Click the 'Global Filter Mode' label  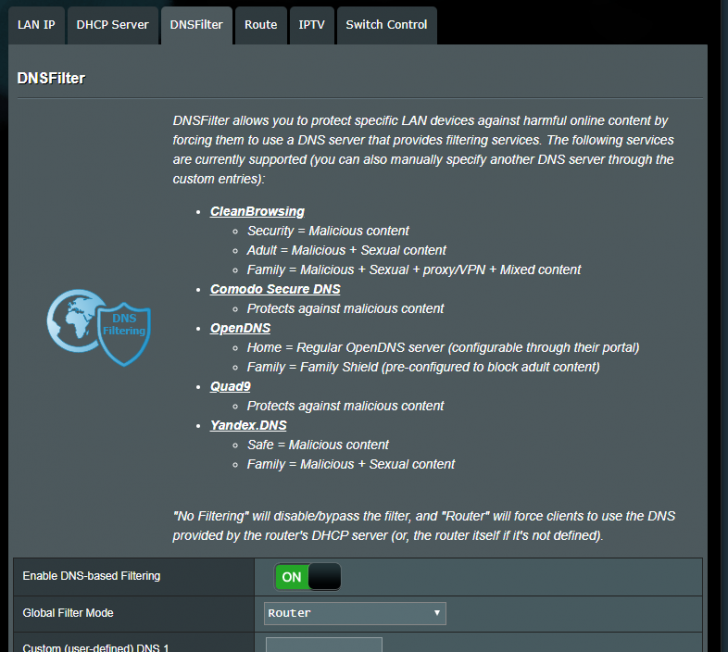click(x=68, y=613)
